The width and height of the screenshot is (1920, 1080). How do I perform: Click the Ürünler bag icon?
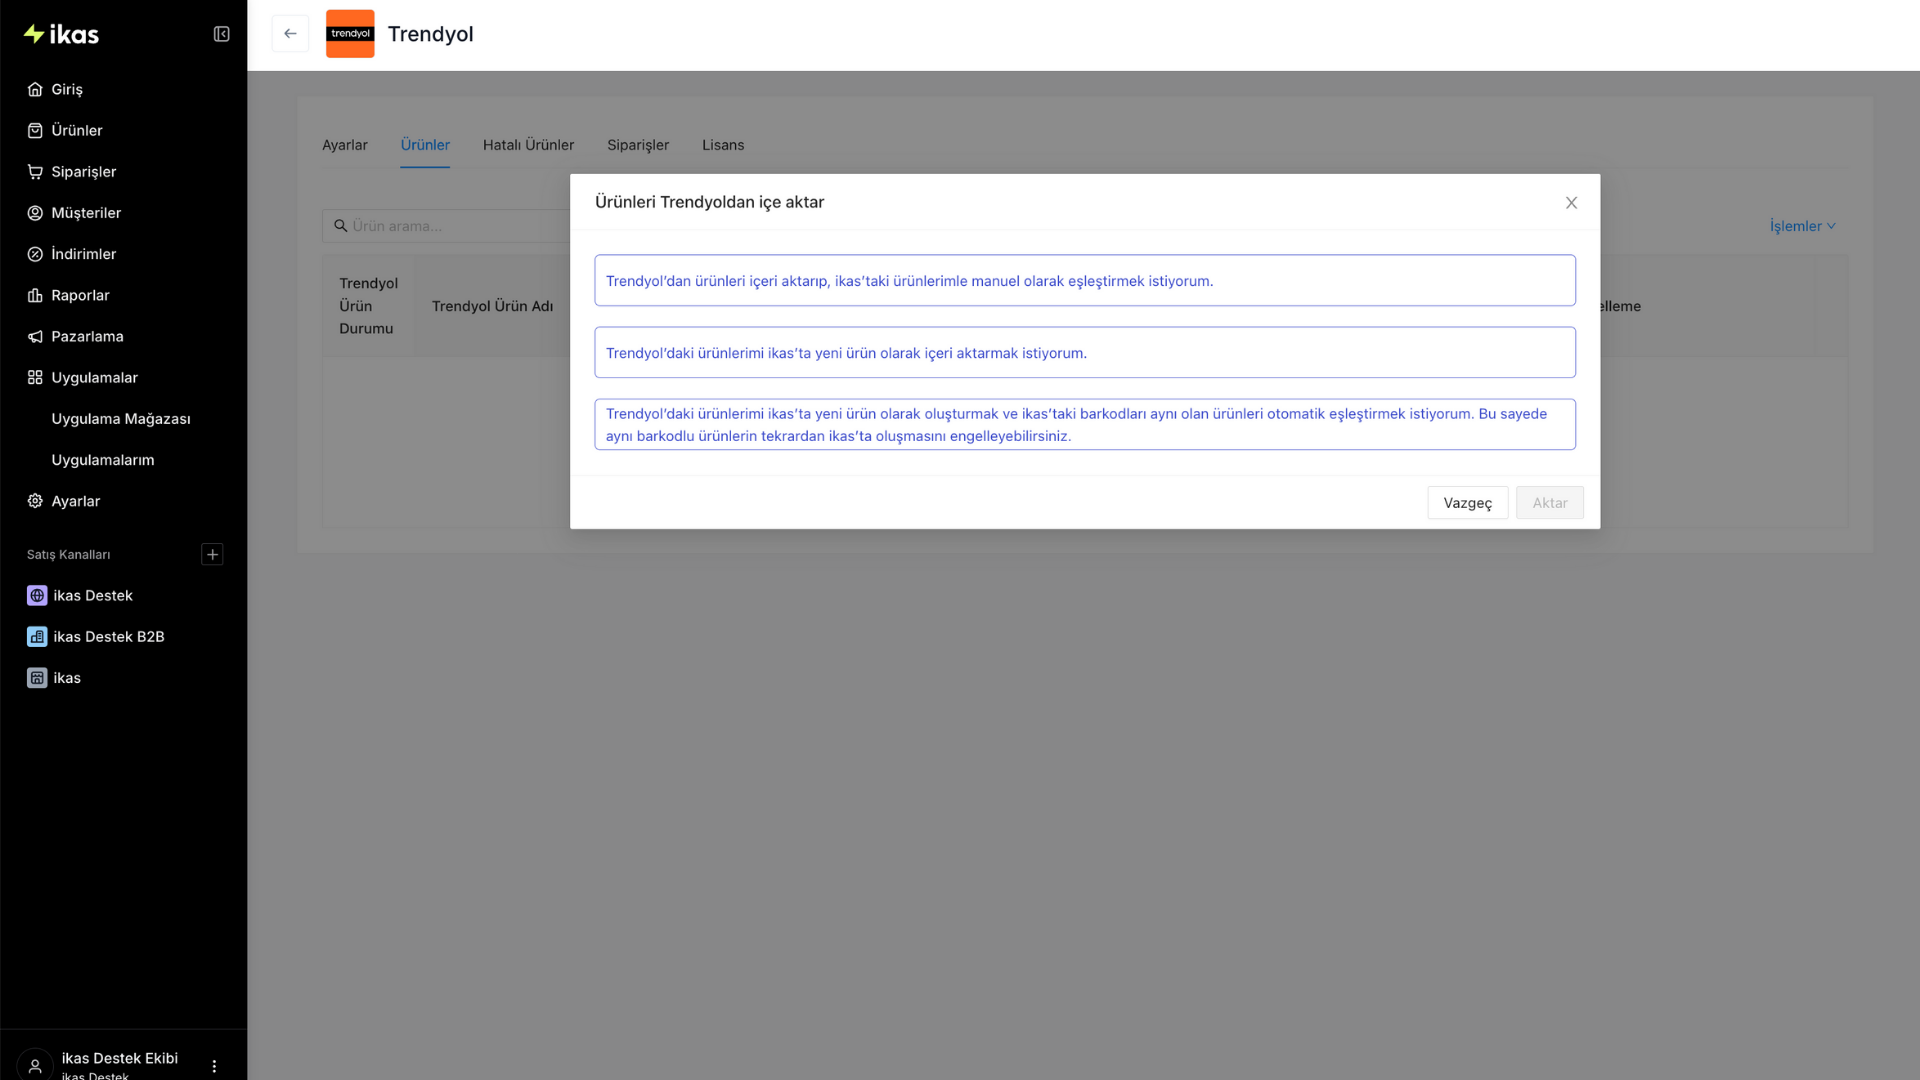click(x=35, y=130)
